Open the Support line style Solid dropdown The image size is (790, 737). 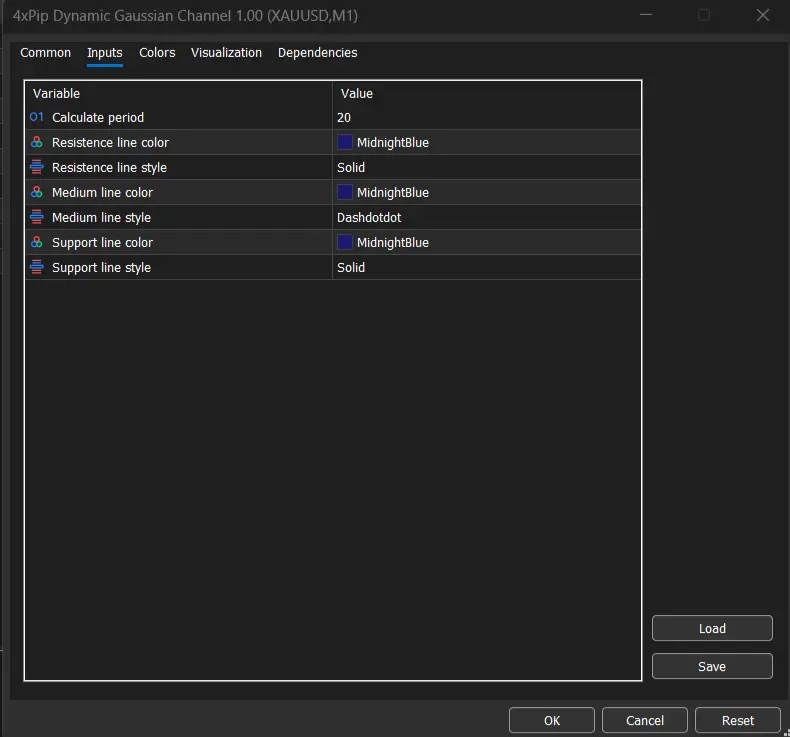(x=486, y=267)
